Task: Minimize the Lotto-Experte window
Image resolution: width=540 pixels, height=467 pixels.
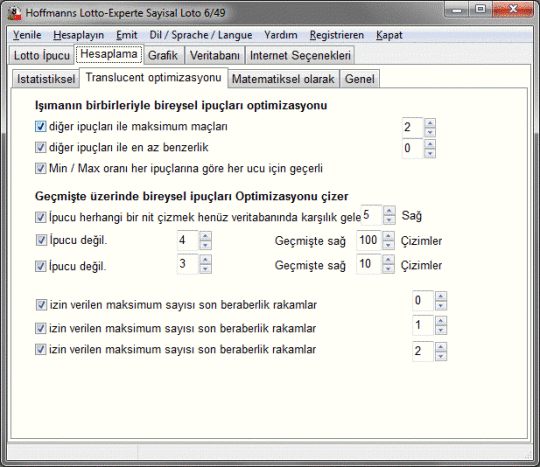Action: tap(457, 10)
